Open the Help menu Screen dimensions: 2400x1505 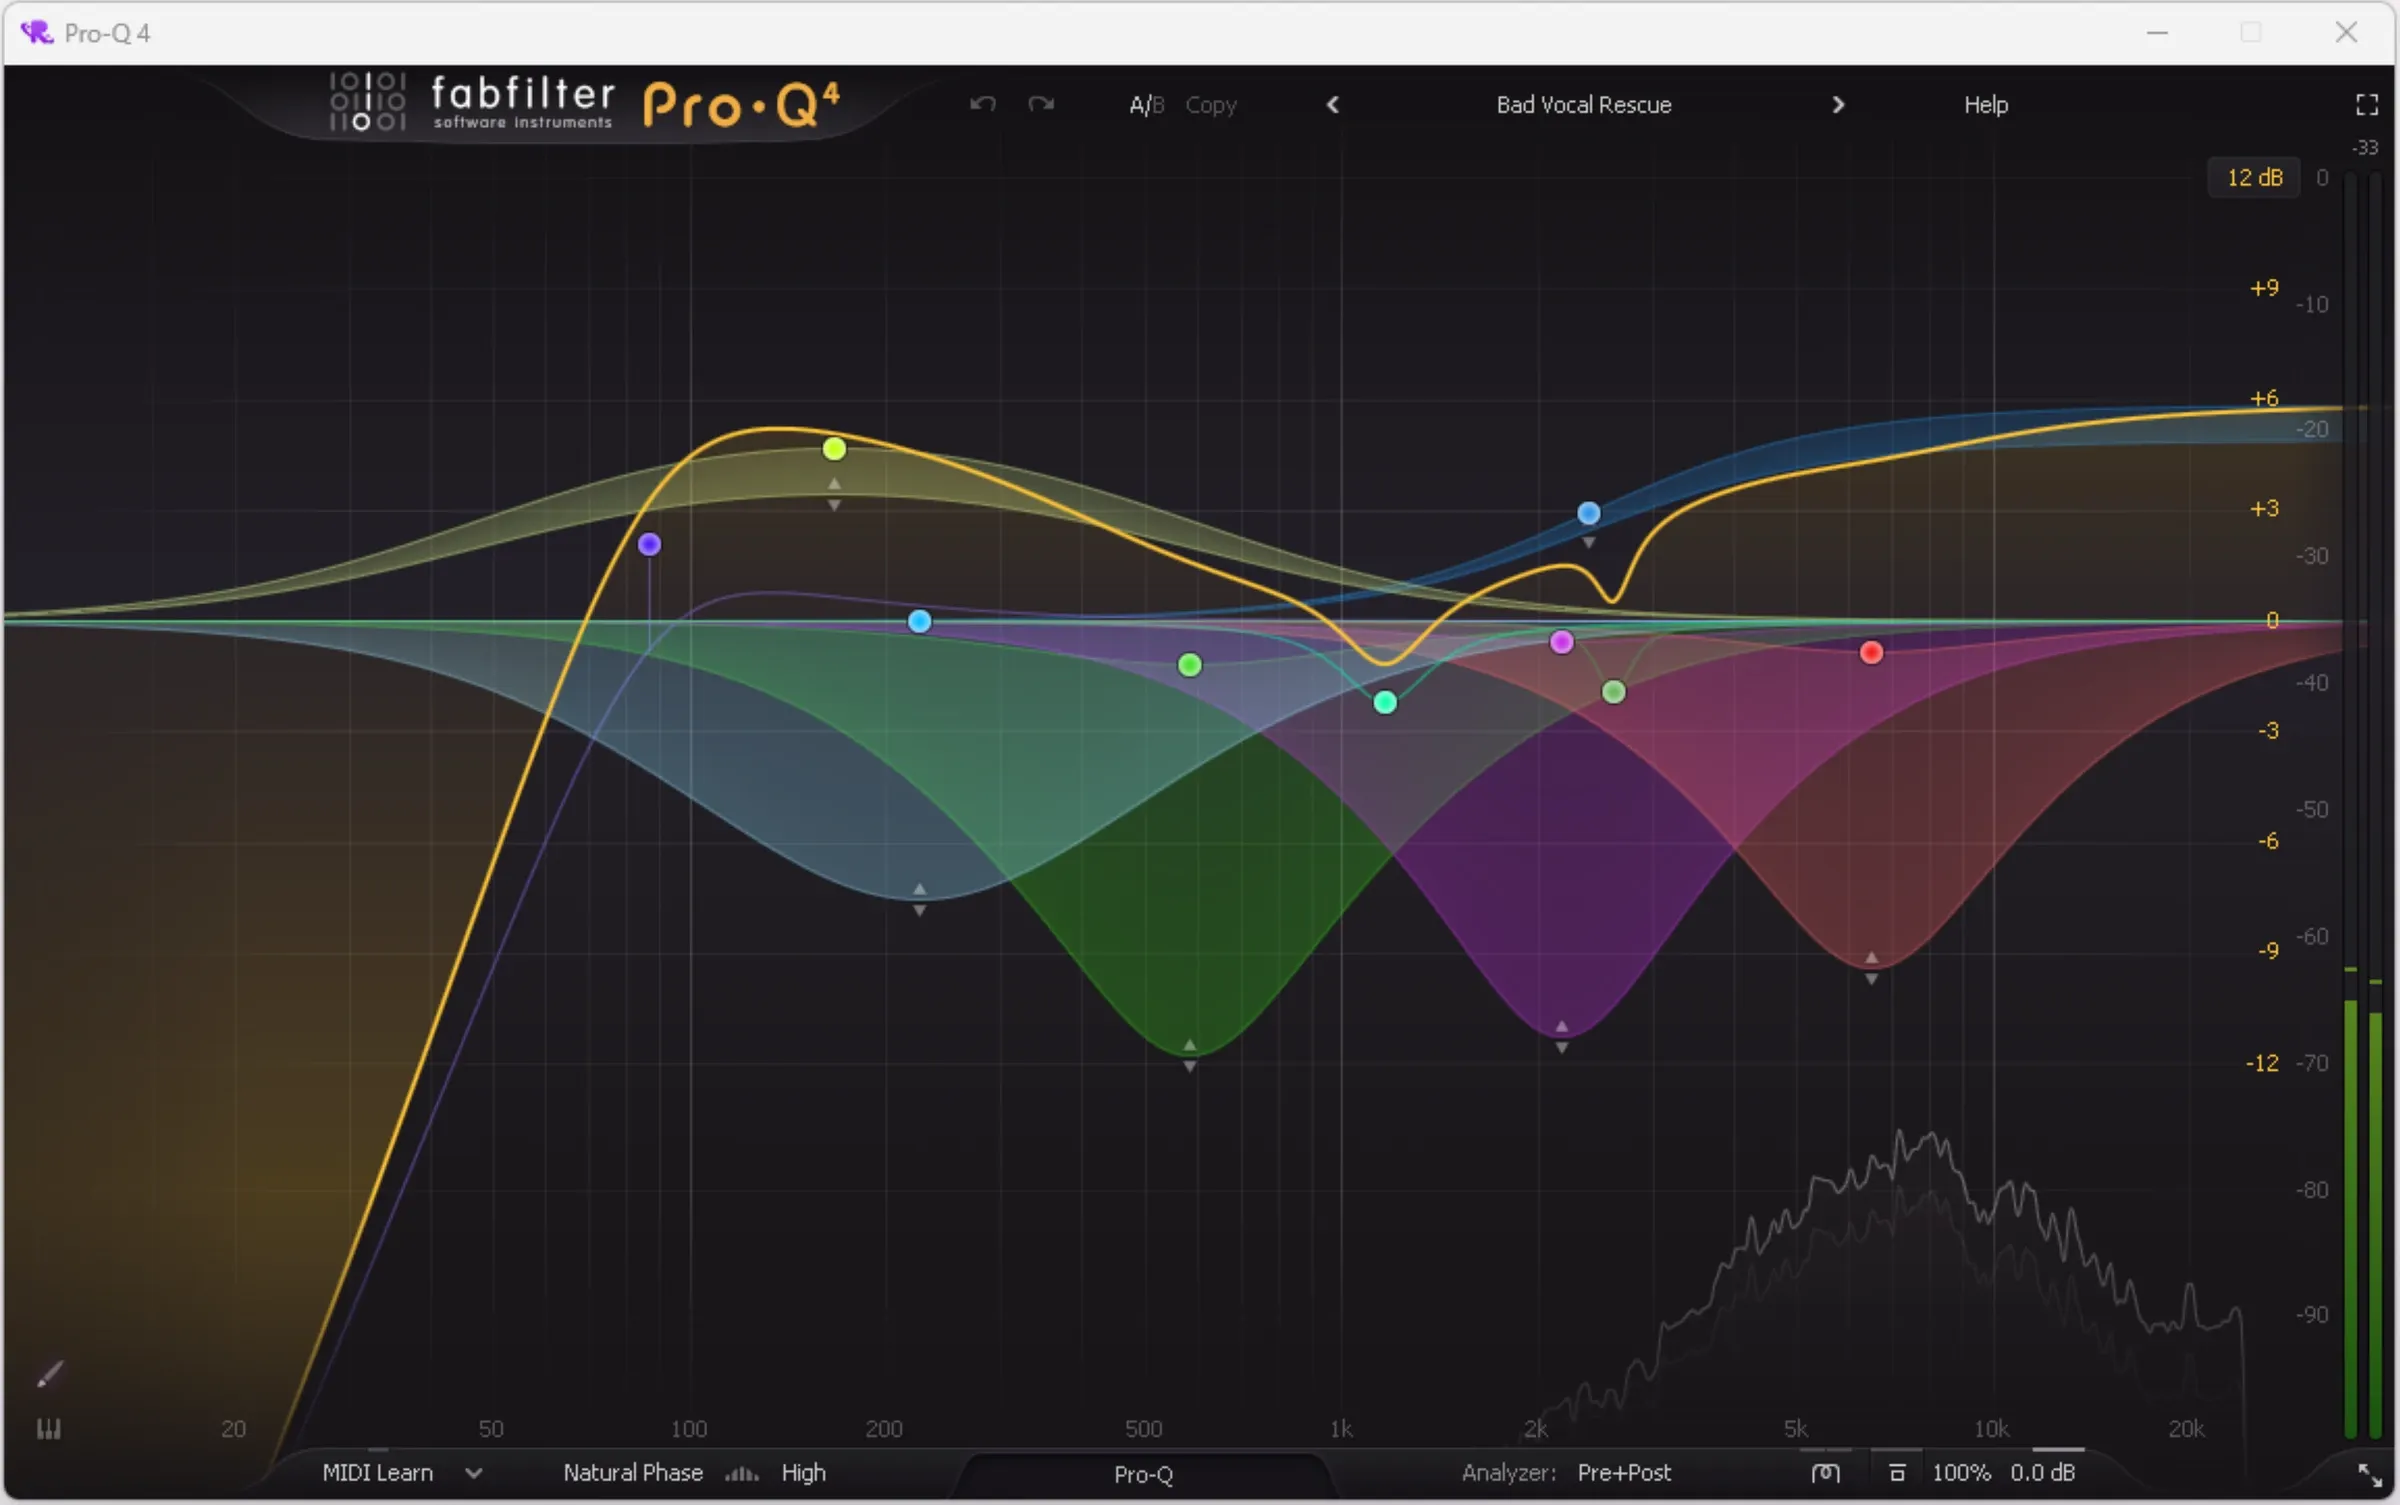[1985, 105]
